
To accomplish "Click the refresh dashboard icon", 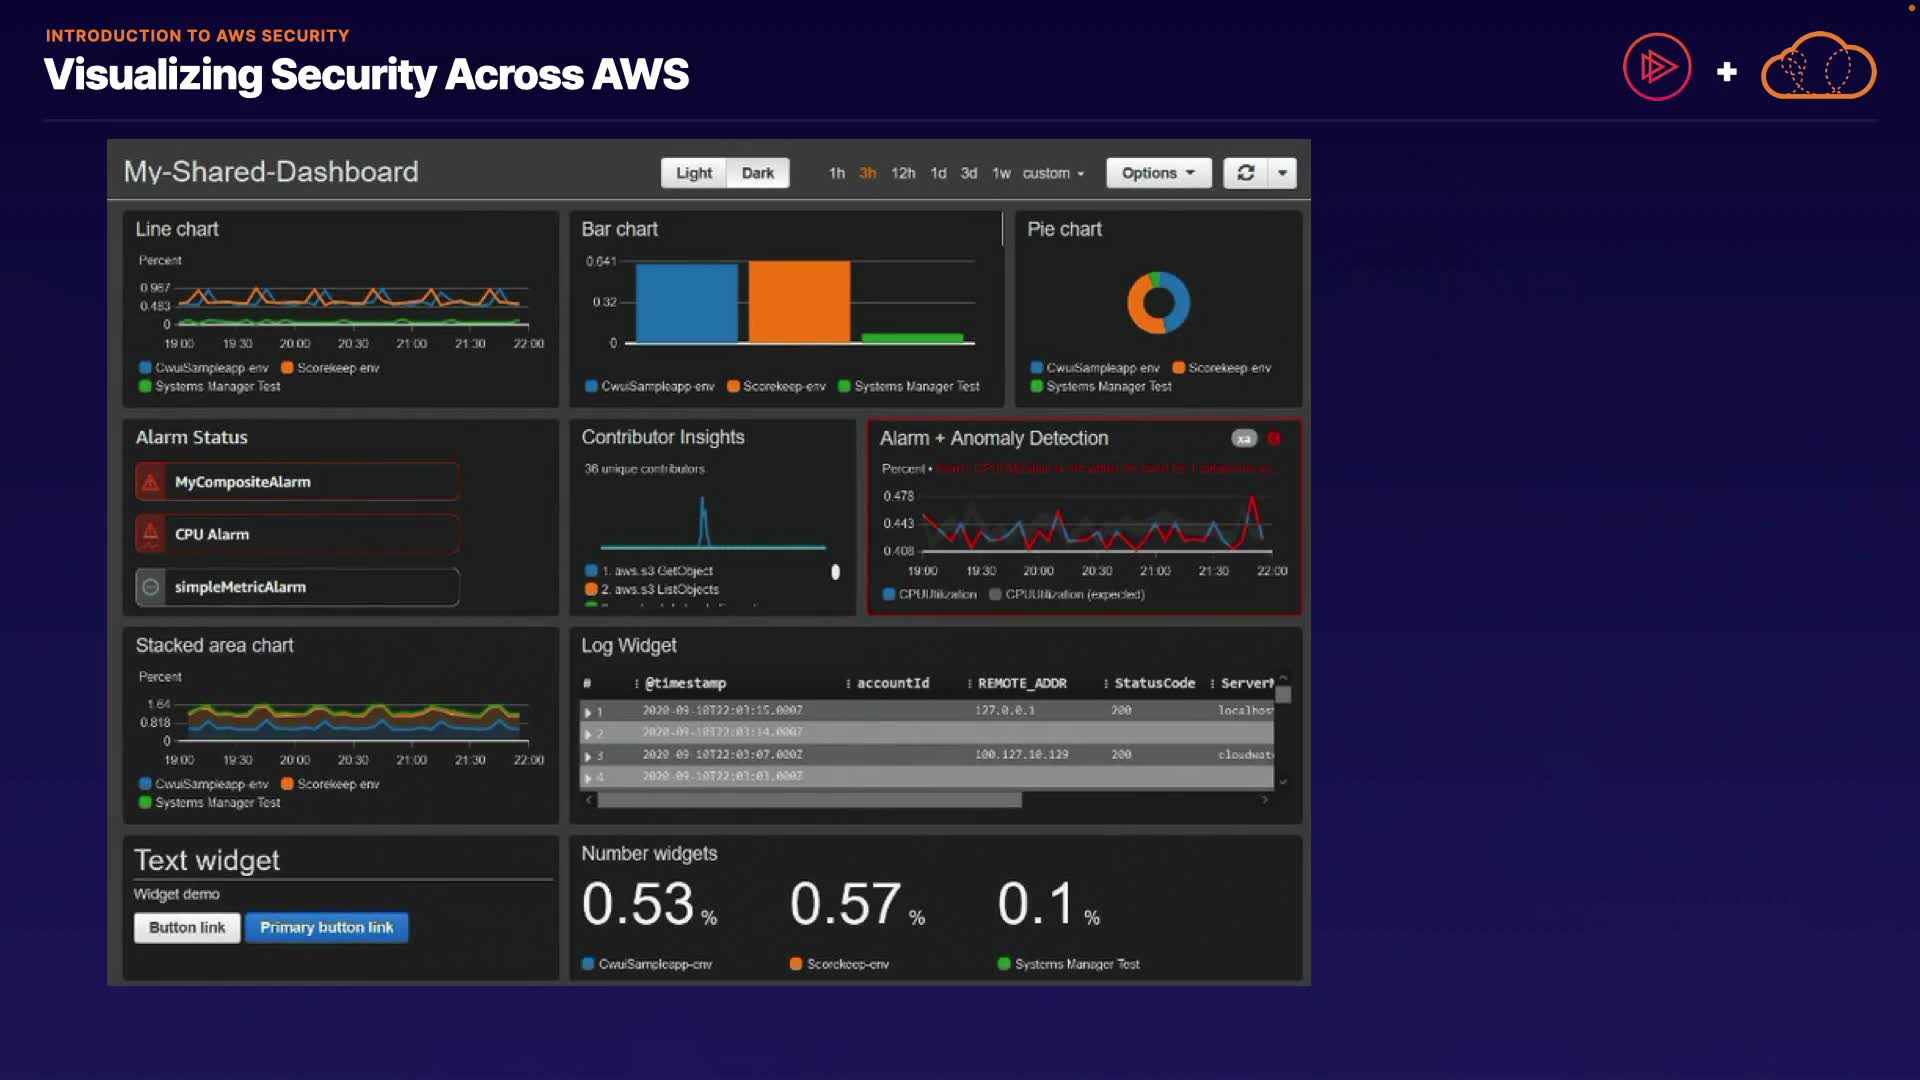I will point(1245,173).
